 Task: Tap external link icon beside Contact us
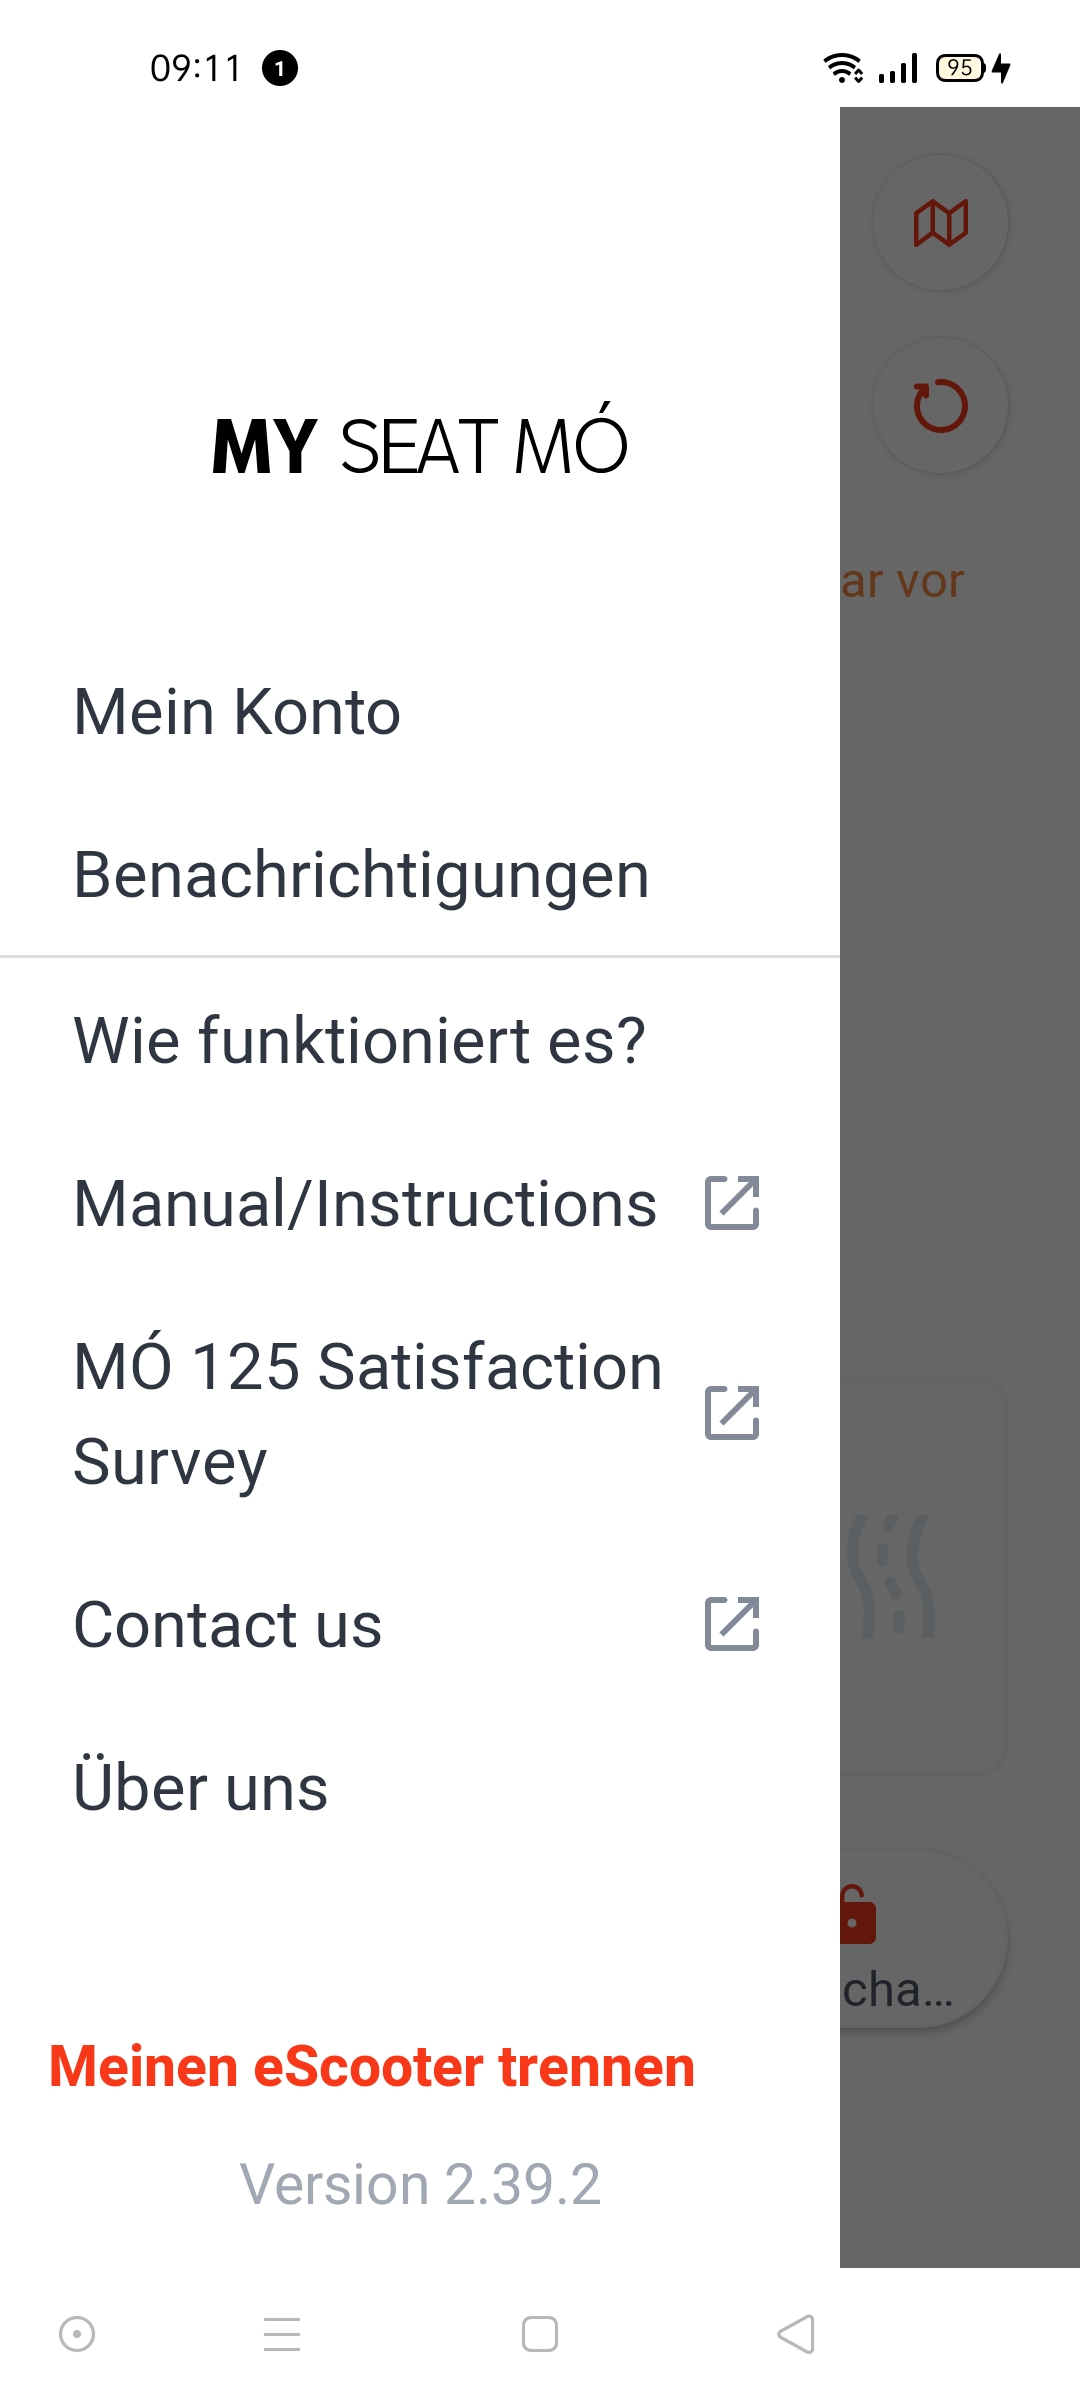732,1624
